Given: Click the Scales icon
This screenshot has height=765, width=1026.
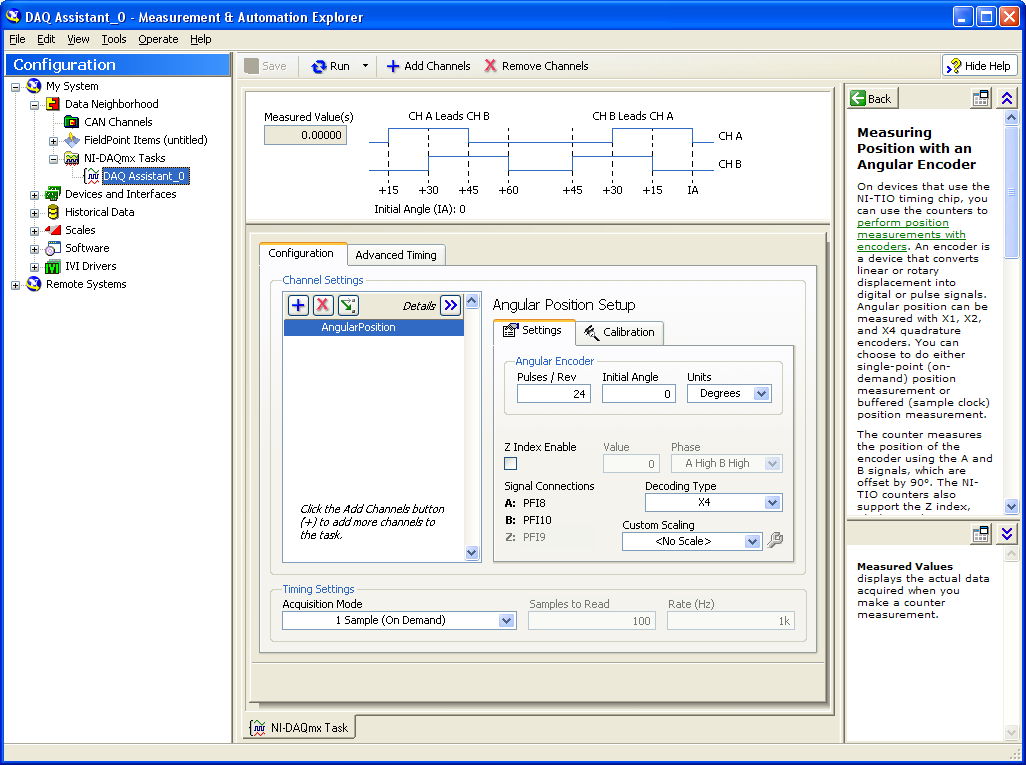Looking at the screenshot, I should [52, 230].
